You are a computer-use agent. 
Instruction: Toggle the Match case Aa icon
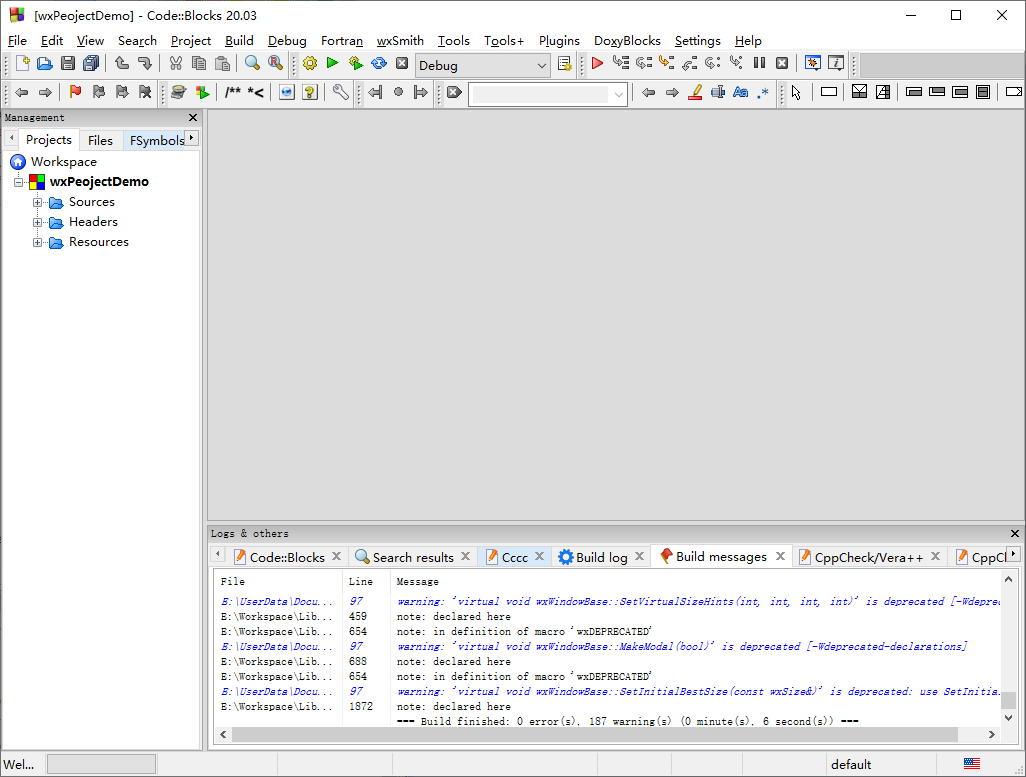(740, 92)
